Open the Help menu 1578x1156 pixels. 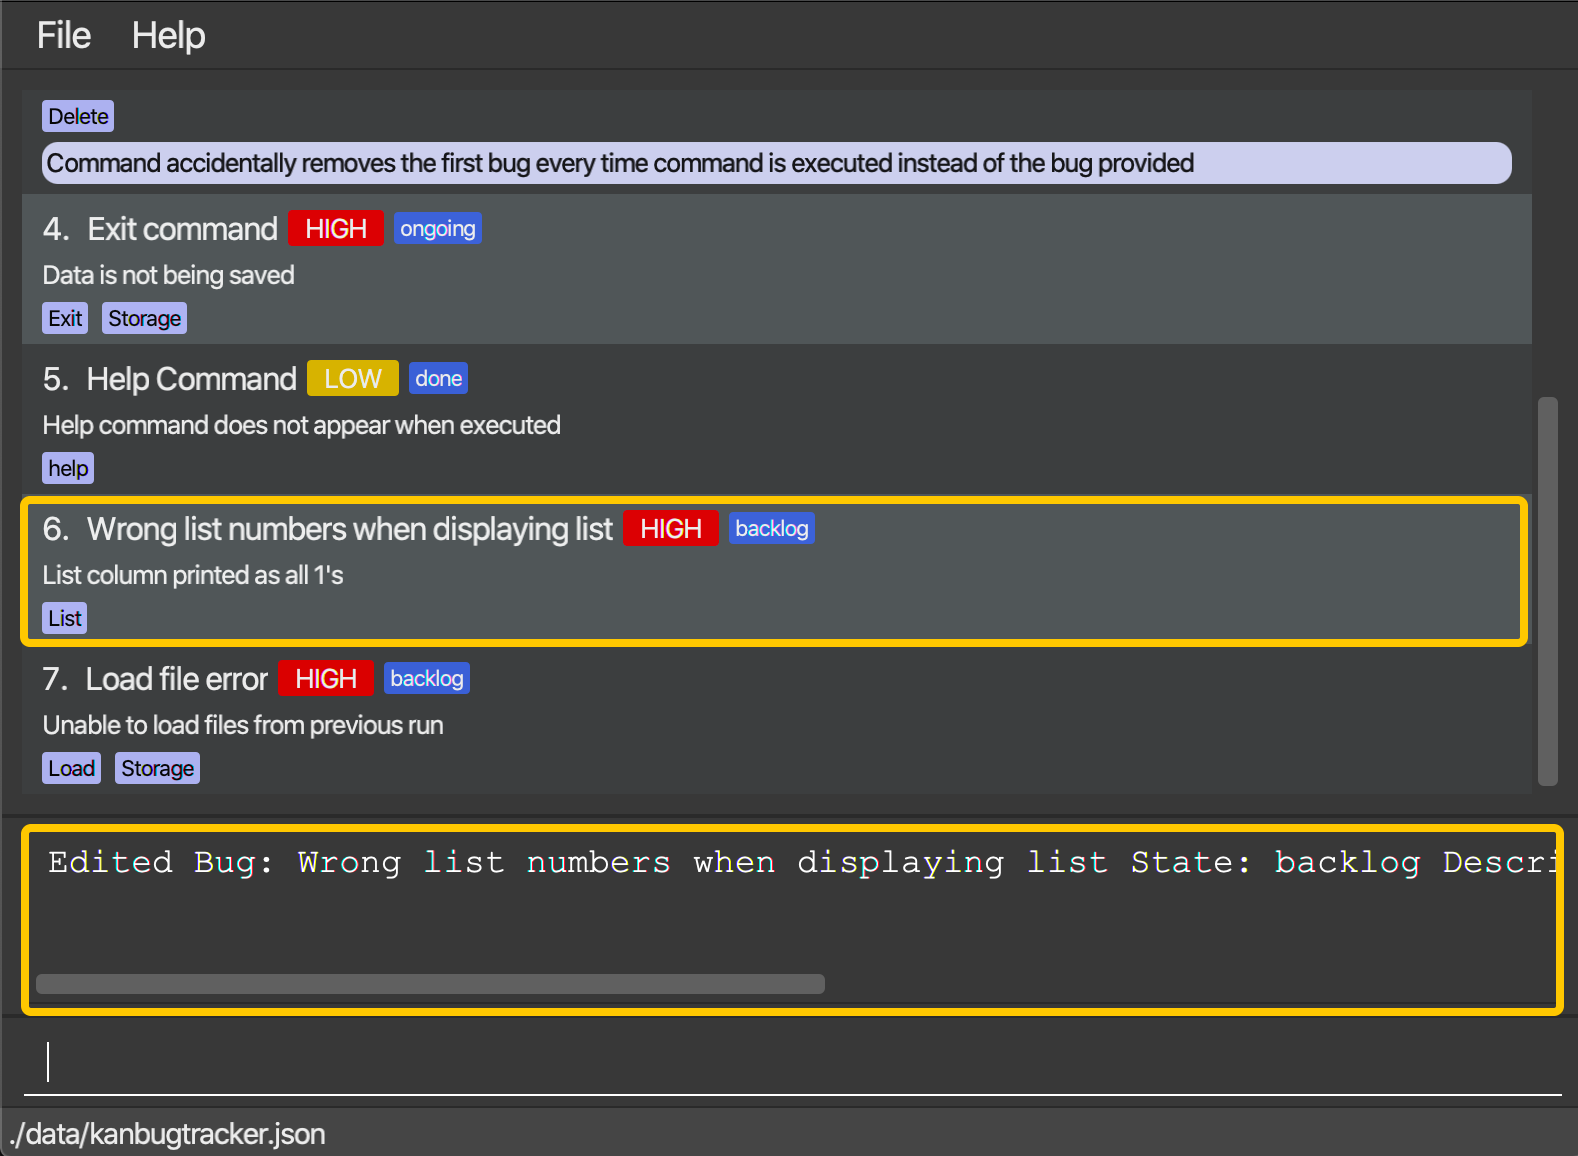168,36
